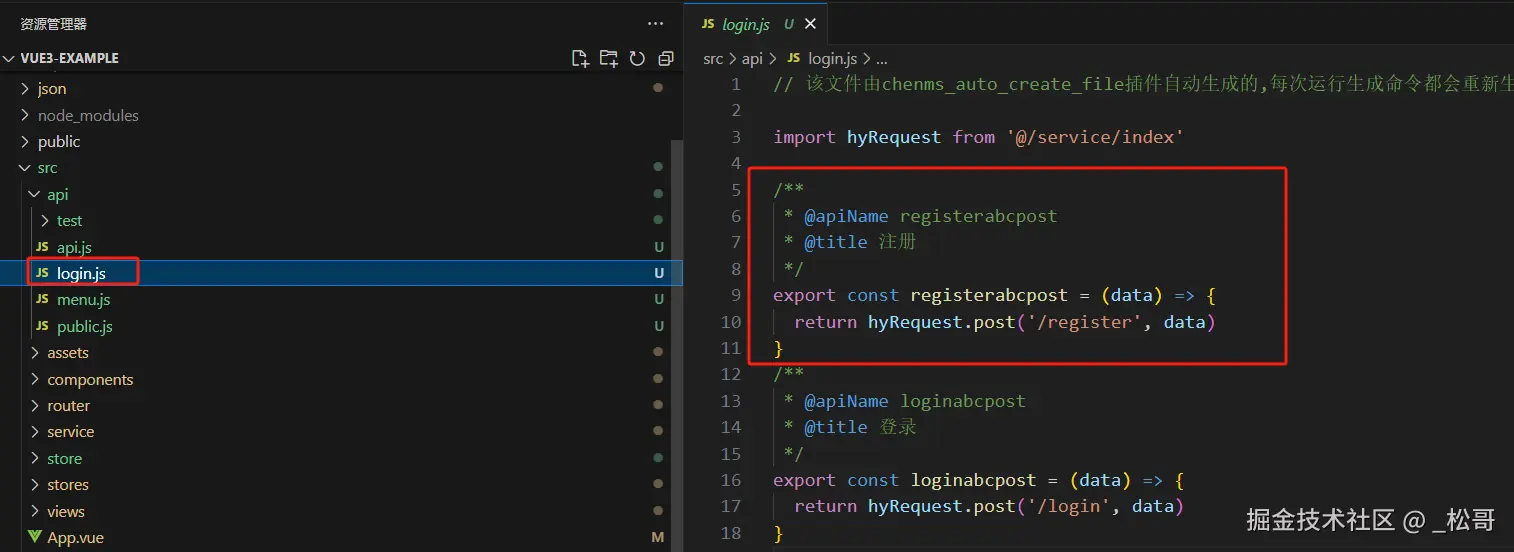Switch to the login.js editor tab
1514x552 pixels.
[x=745, y=24]
